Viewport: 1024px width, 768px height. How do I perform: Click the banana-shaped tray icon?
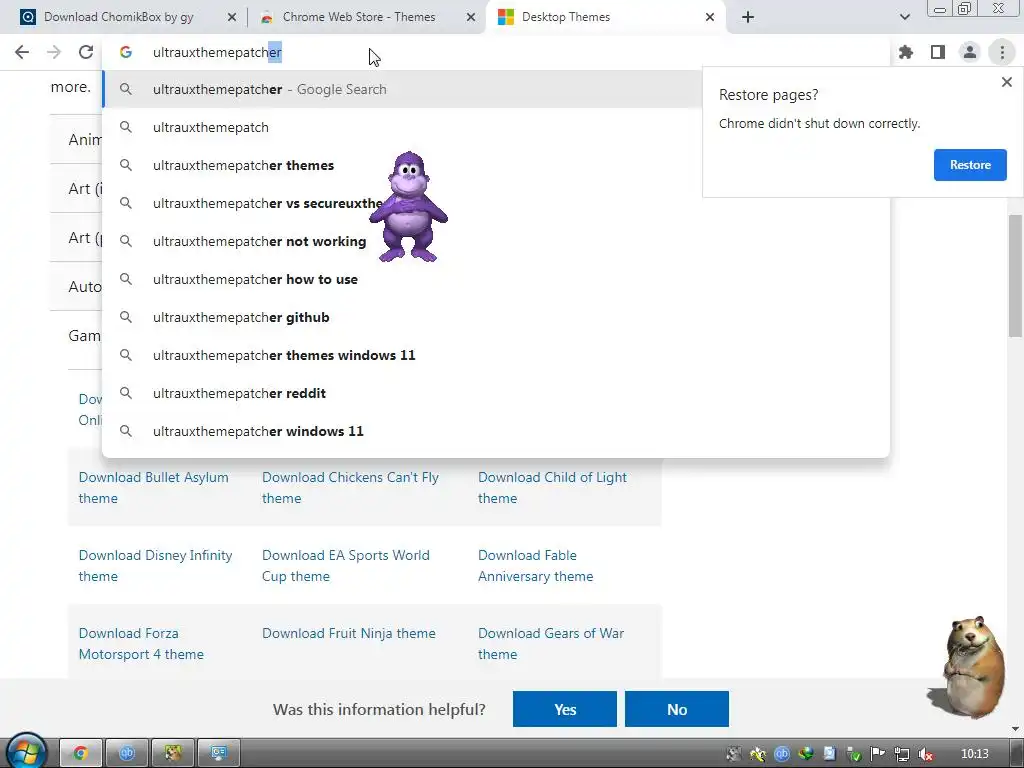(x=758, y=754)
